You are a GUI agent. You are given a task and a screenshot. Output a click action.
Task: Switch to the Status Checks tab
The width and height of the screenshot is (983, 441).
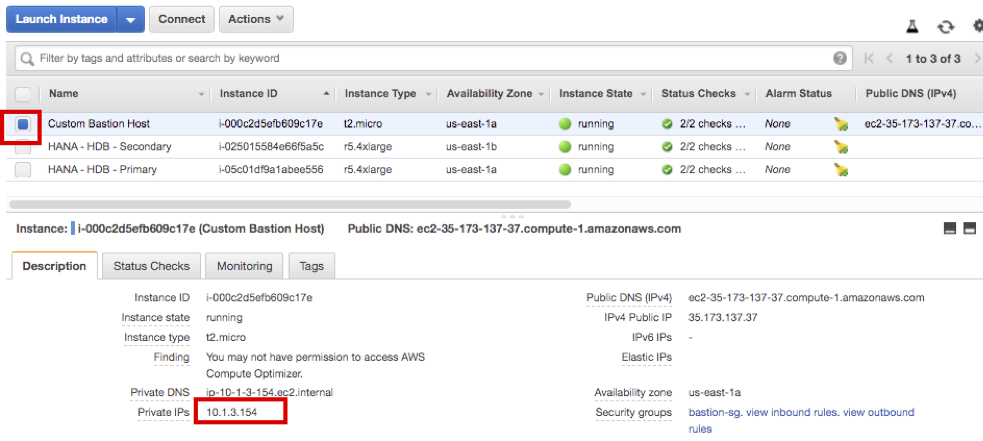point(151,266)
